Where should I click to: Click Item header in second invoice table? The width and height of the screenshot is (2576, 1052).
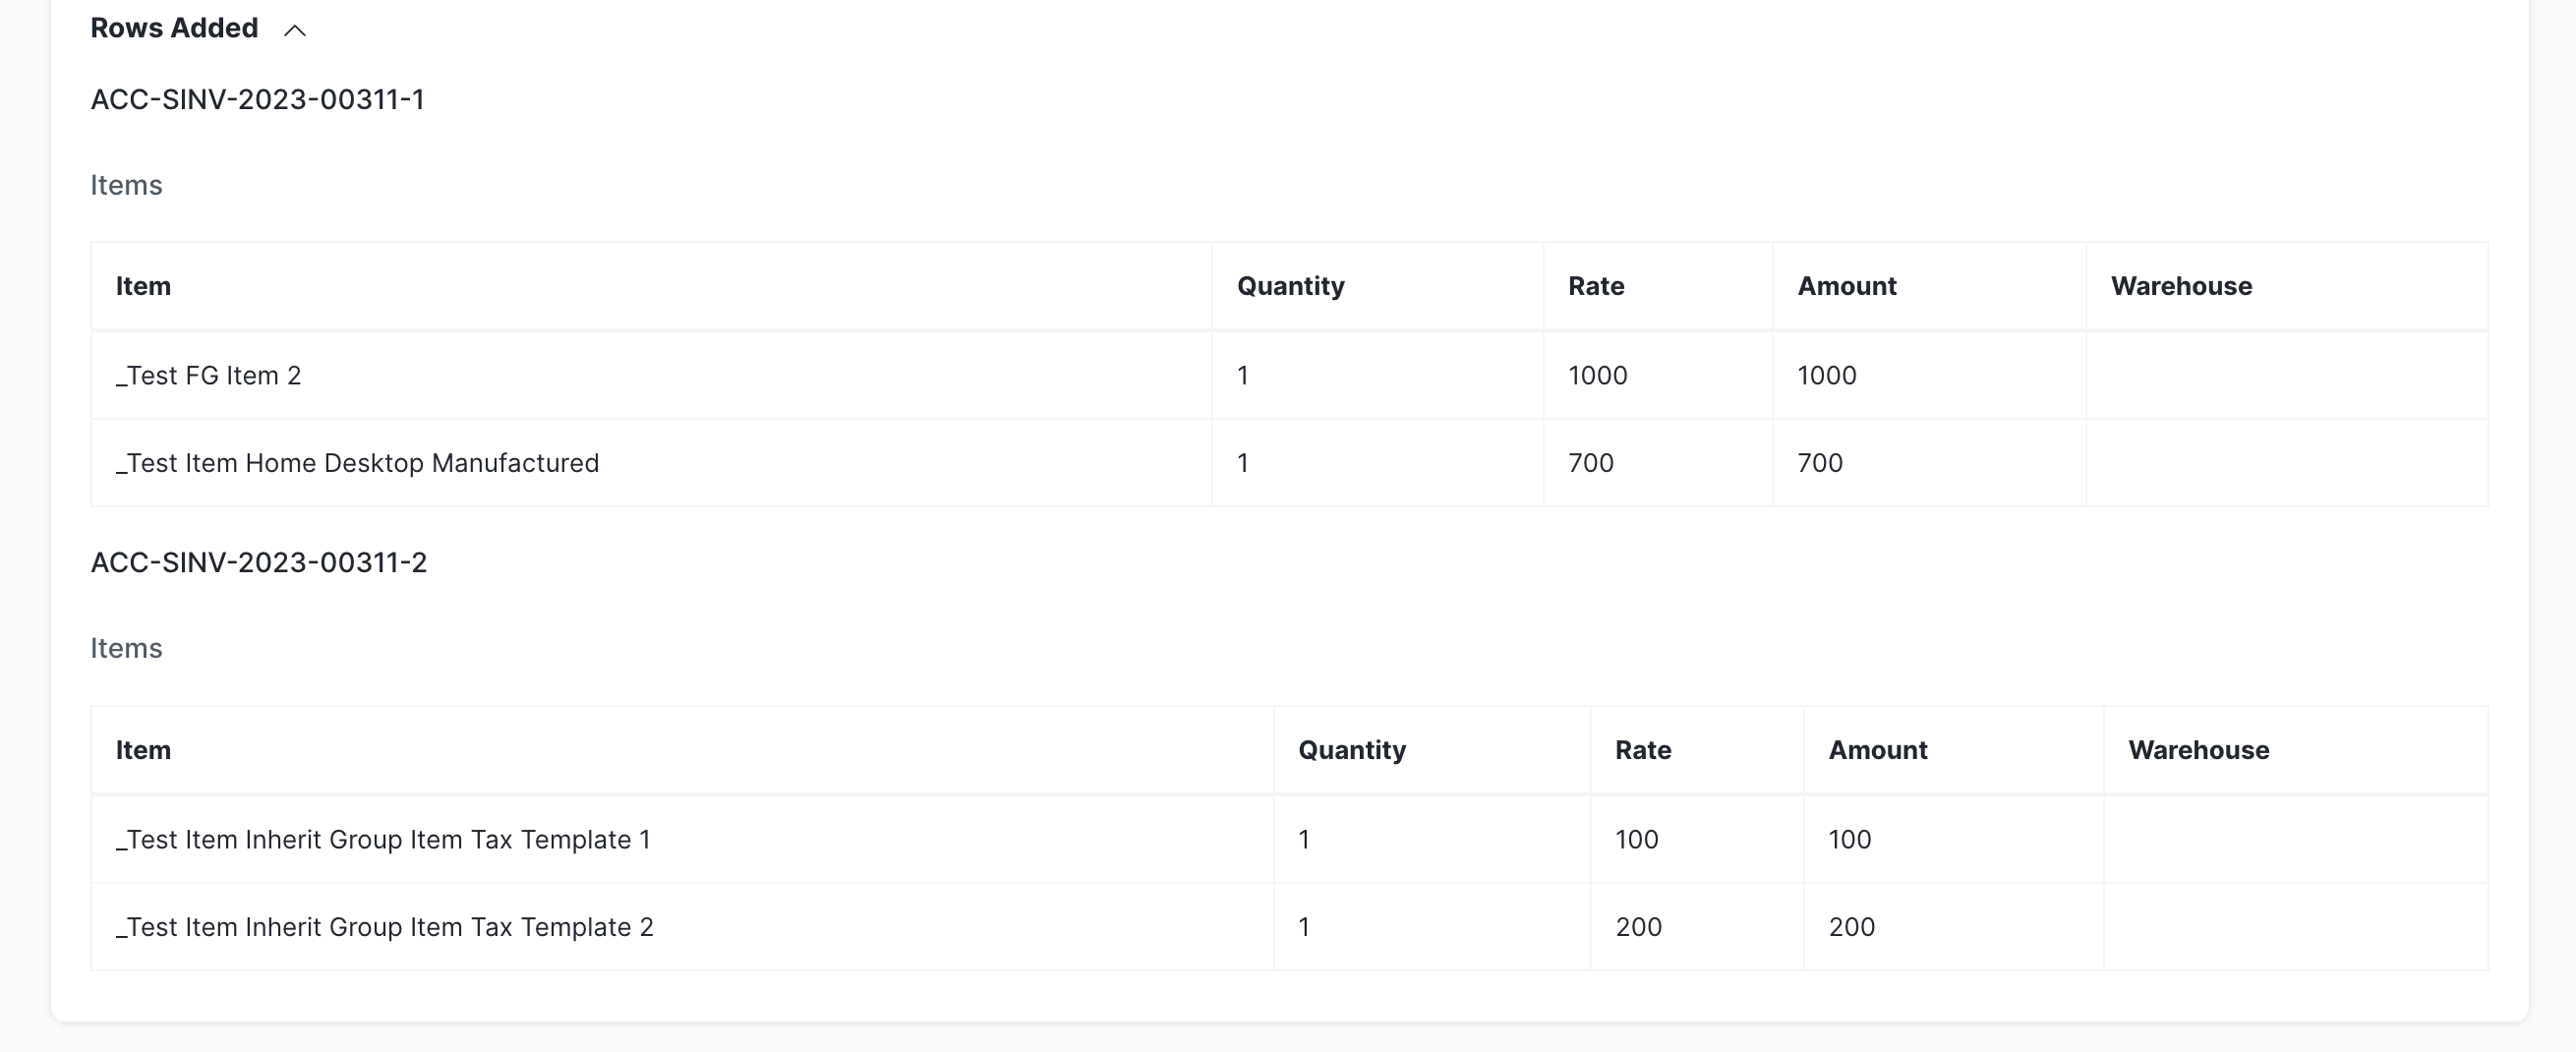click(143, 750)
